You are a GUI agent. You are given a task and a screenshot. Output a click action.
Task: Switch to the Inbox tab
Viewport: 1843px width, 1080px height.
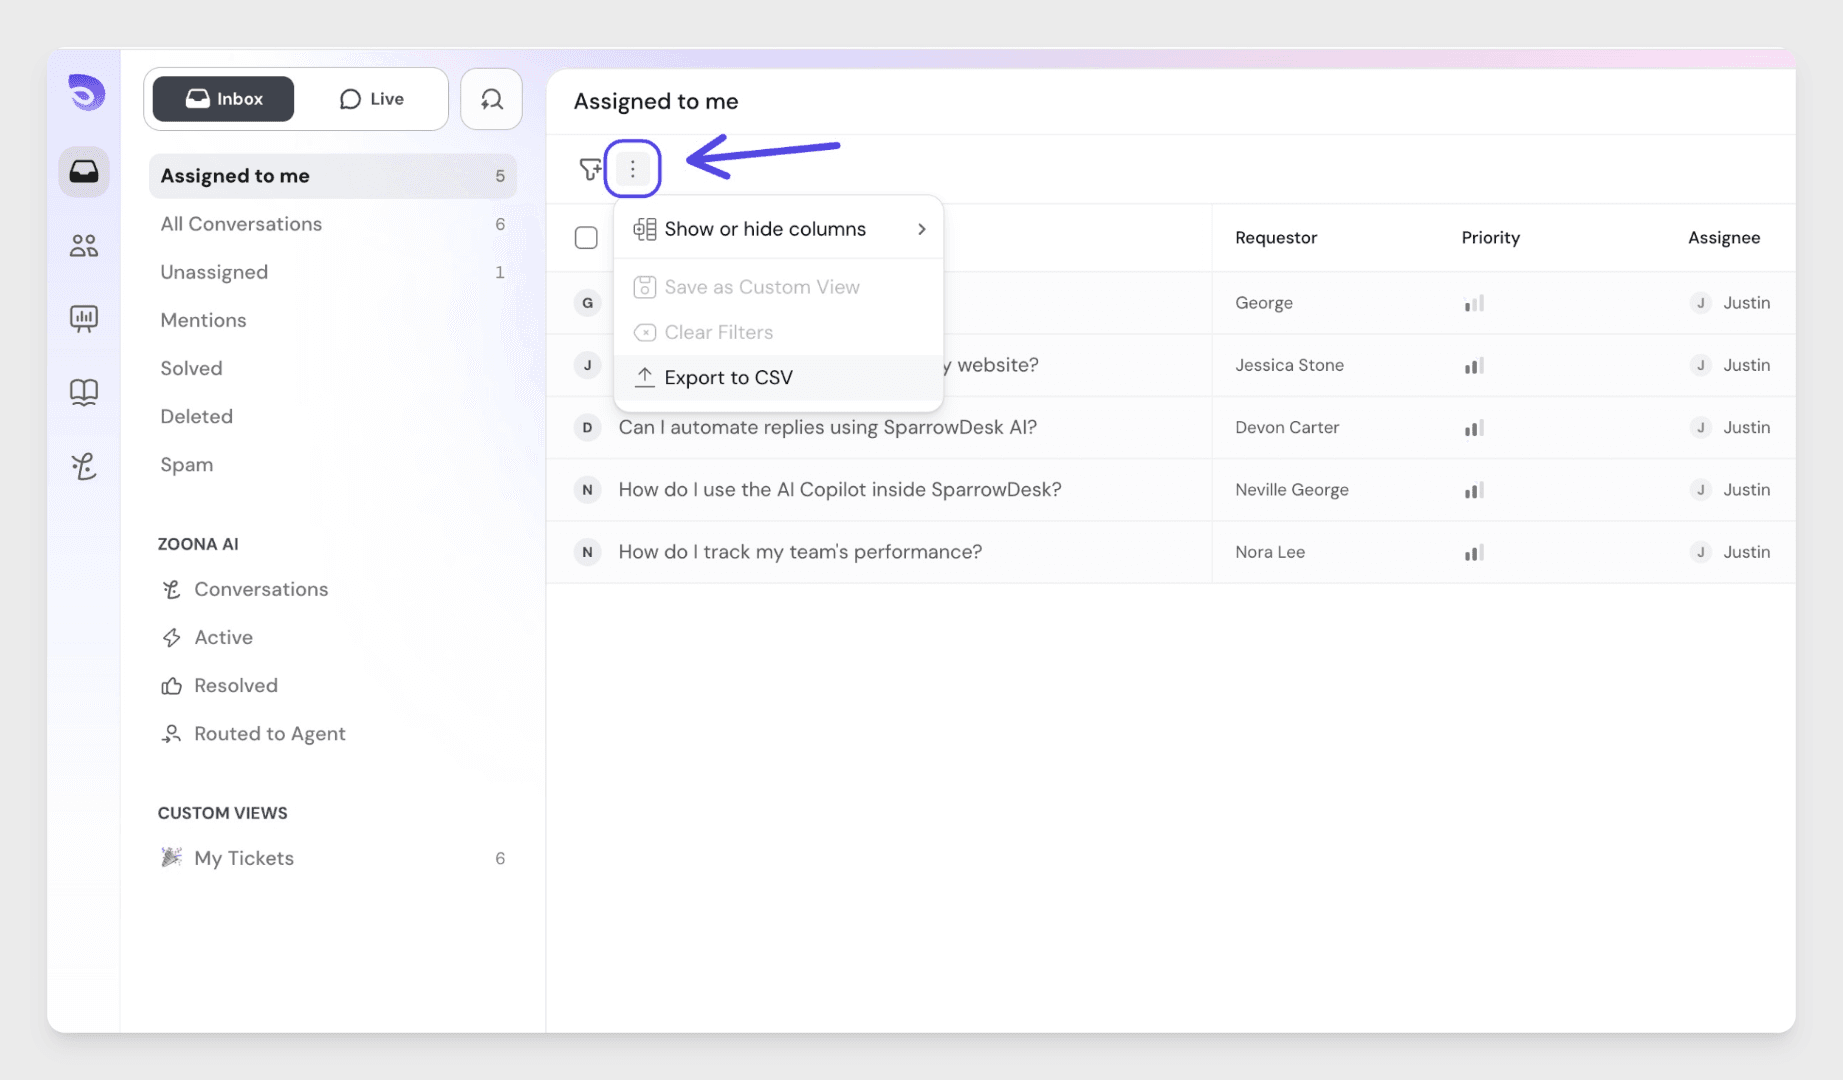[224, 99]
